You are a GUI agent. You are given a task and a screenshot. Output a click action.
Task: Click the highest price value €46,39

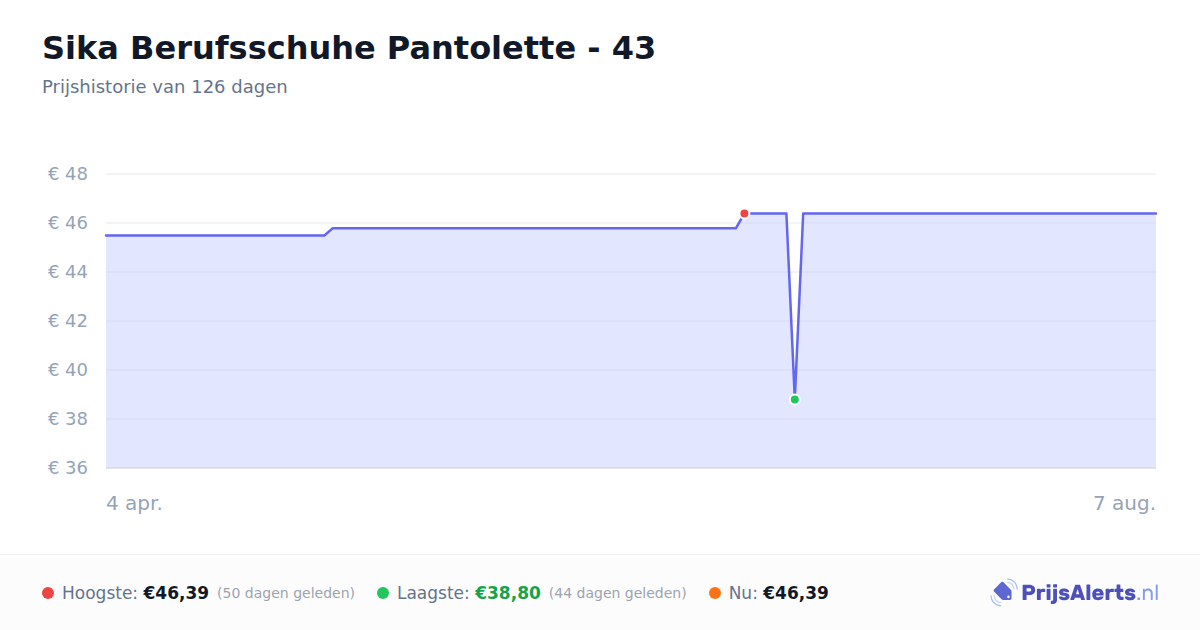tap(176, 593)
